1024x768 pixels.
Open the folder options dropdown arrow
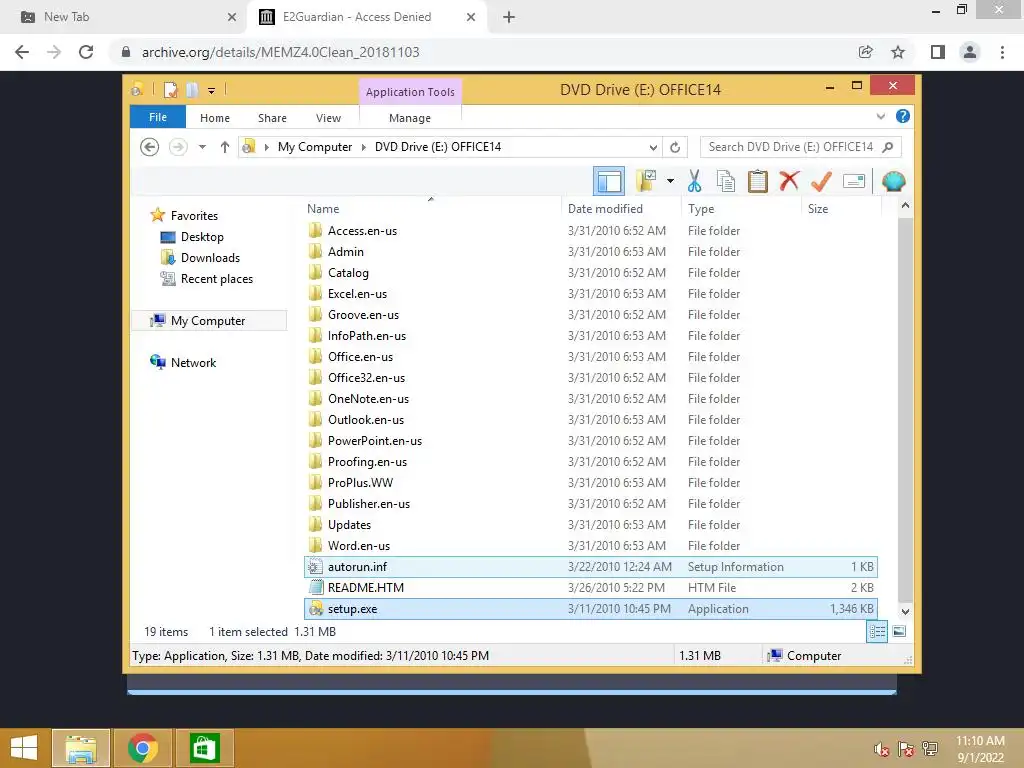(670, 181)
